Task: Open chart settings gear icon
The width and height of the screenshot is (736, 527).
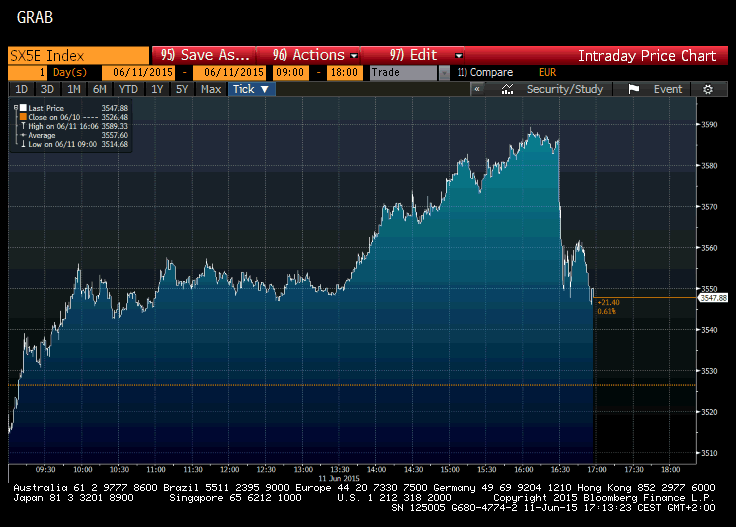Action: tap(708, 89)
